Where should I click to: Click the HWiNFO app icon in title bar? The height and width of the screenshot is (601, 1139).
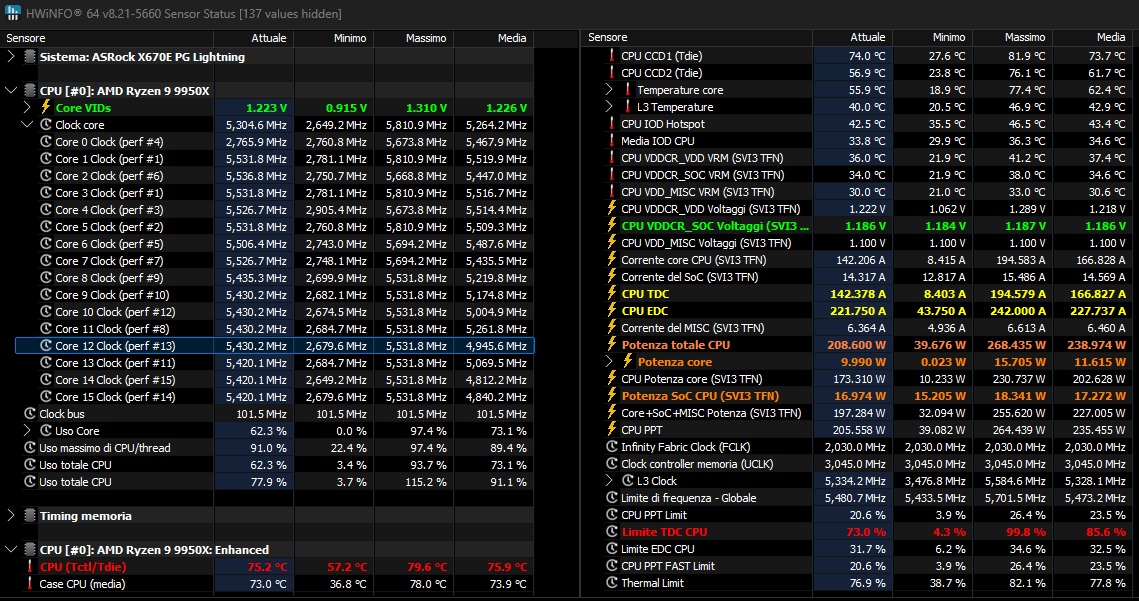click(12, 13)
